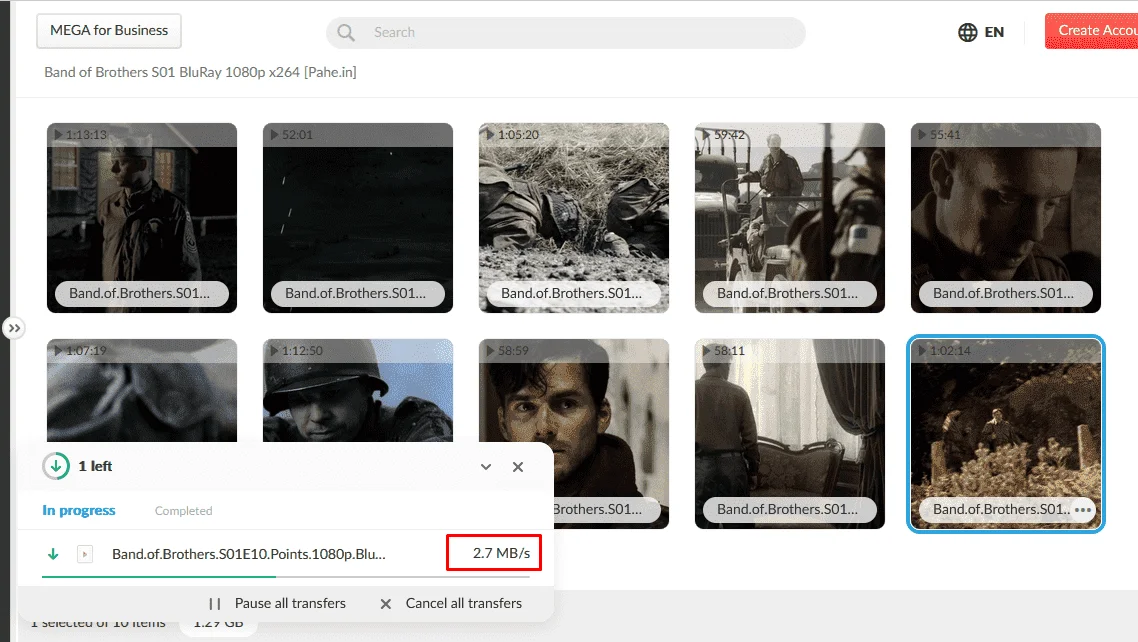This screenshot has width=1138, height=642.
Task: Open the video thumbnail with duration 55:41
Action: 1006,218
